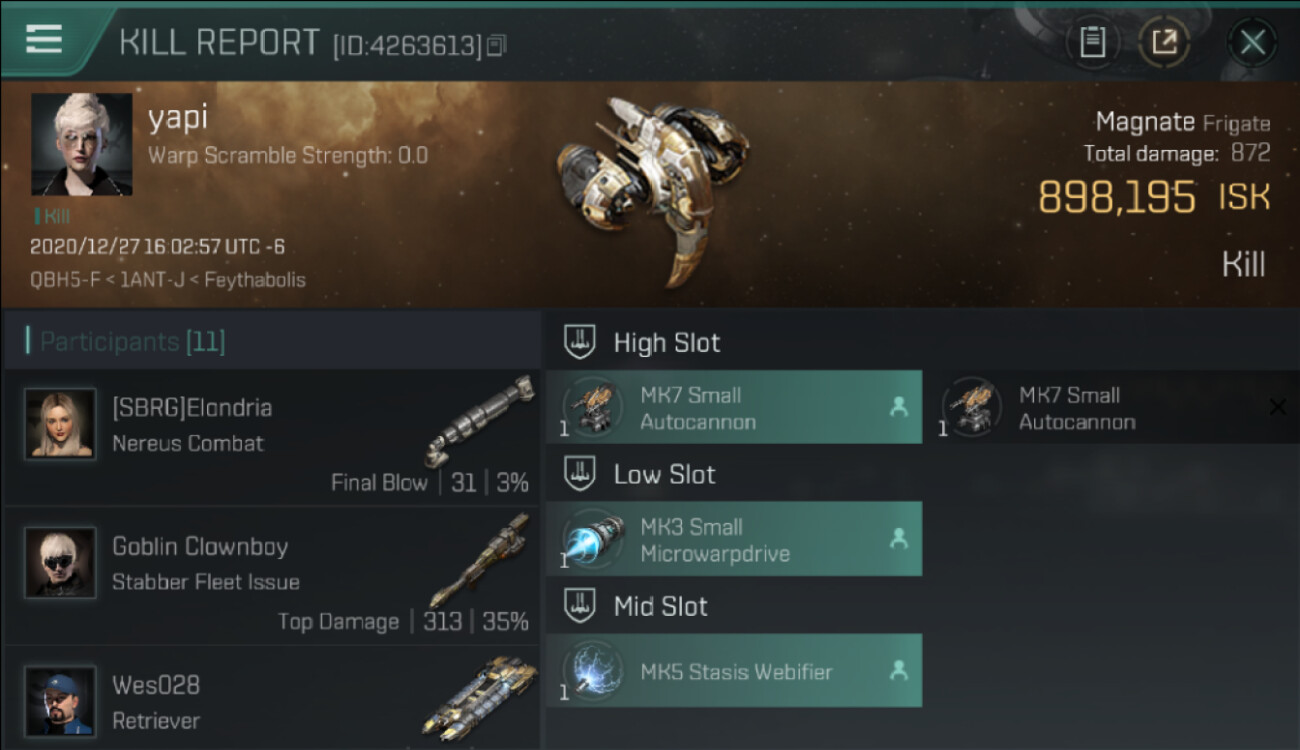Close the kill report window
Viewport: 1300px width, 750px height.
coord(1252,42)
